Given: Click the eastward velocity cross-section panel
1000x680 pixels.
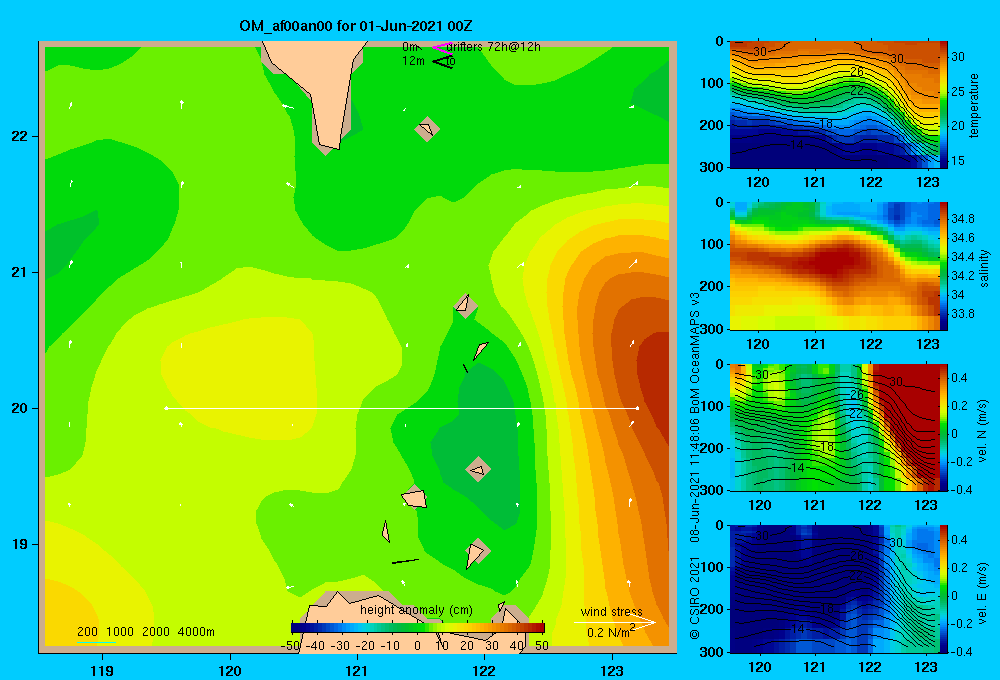Looking at the screenshot, I should [x=834, y=589].
